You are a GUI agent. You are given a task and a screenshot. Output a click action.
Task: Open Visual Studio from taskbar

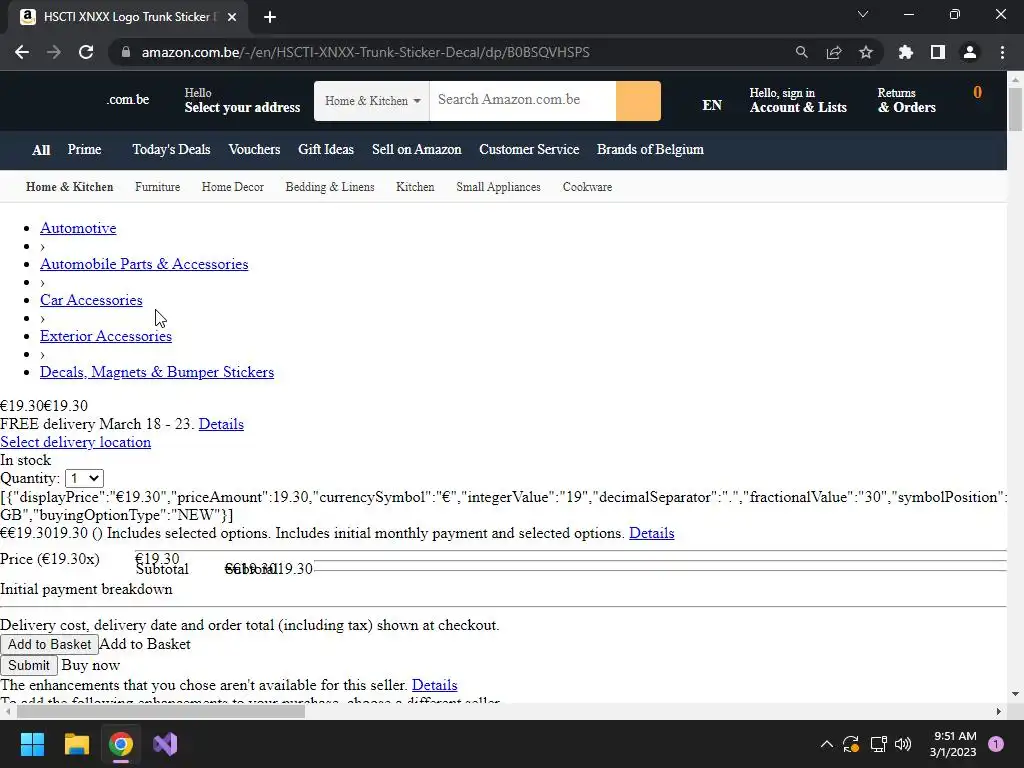click(x=165, y=744)
